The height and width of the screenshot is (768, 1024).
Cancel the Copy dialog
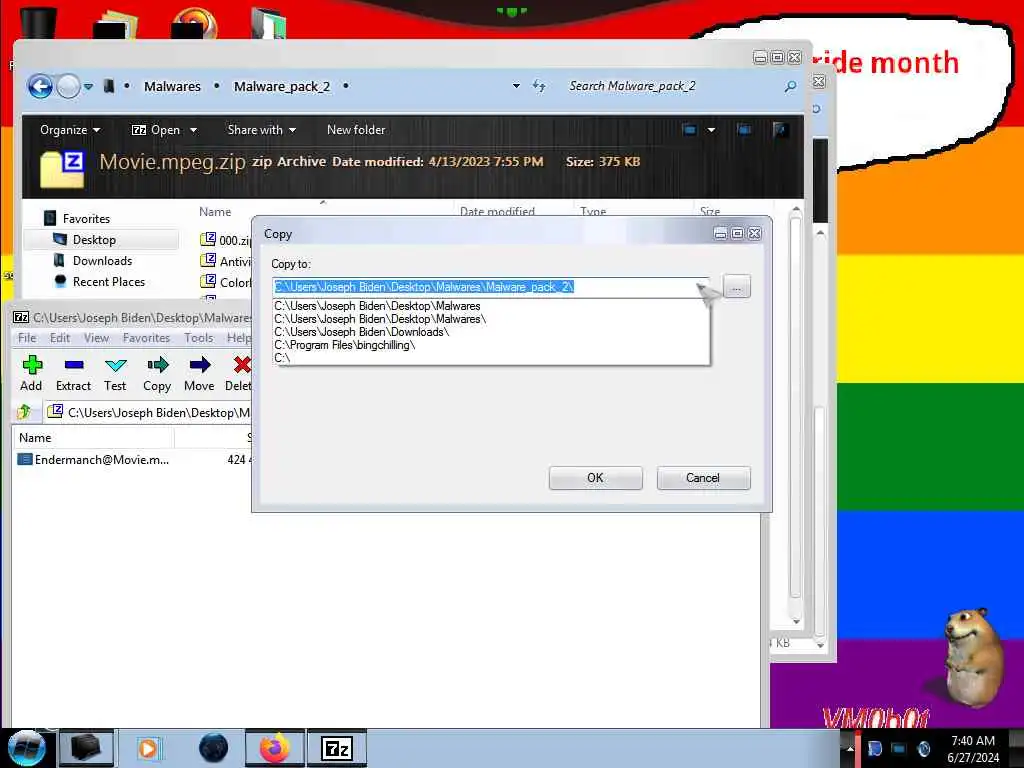(703, 478)
